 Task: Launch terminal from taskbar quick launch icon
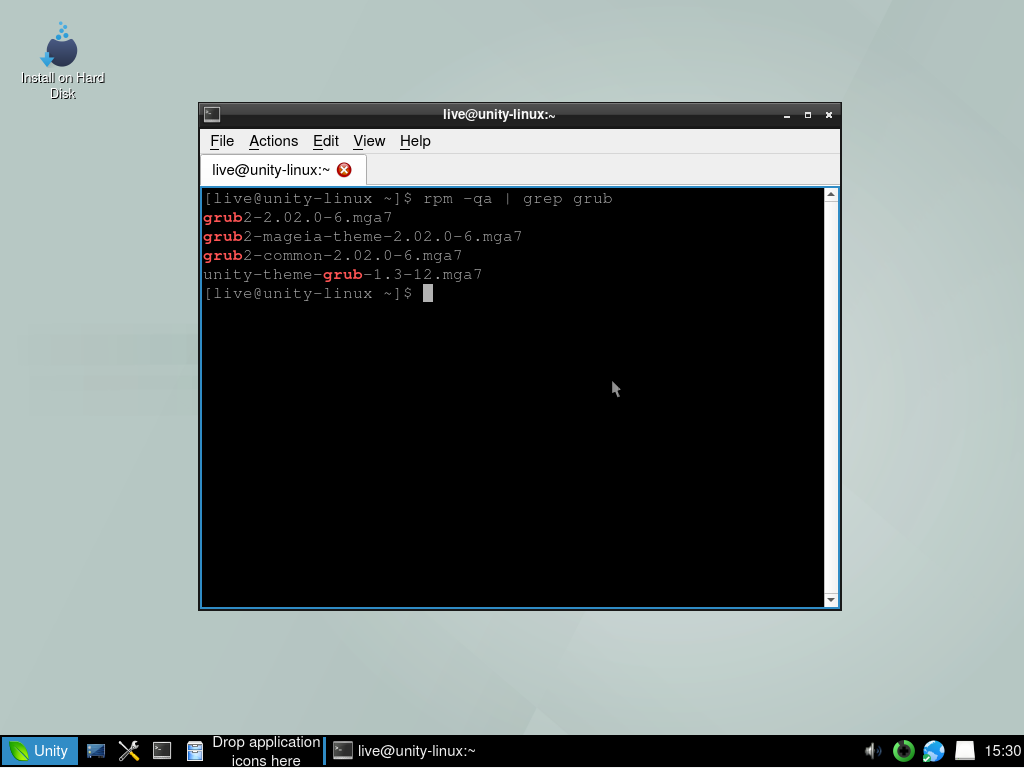(162, 751)
